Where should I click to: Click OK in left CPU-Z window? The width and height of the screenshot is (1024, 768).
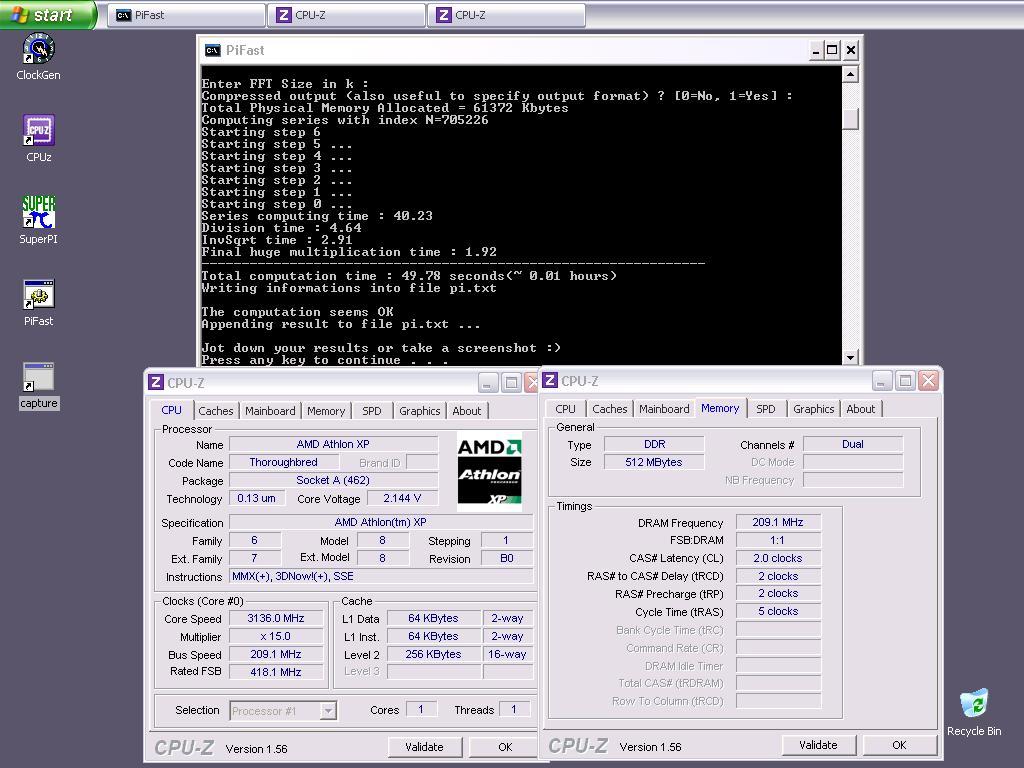(x=505, y=746)
